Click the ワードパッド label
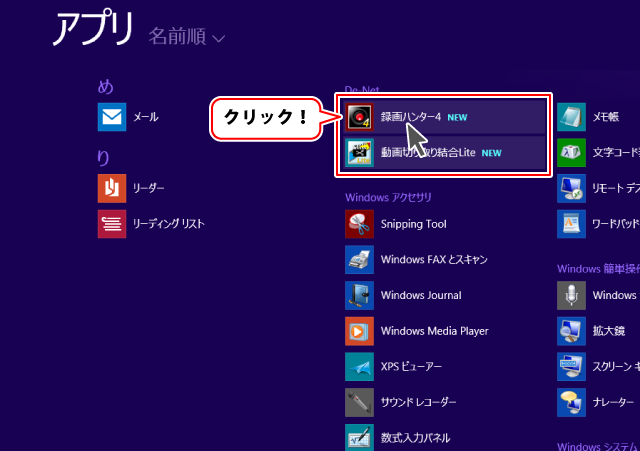 (616, 224)
